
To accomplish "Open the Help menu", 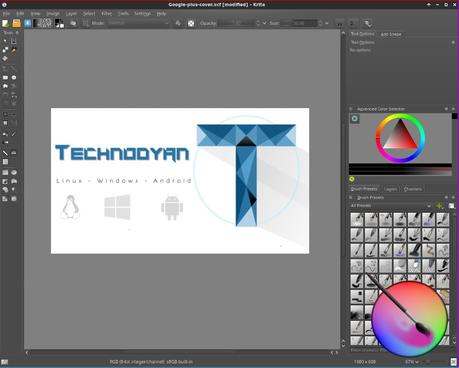I will click(161, 14).
